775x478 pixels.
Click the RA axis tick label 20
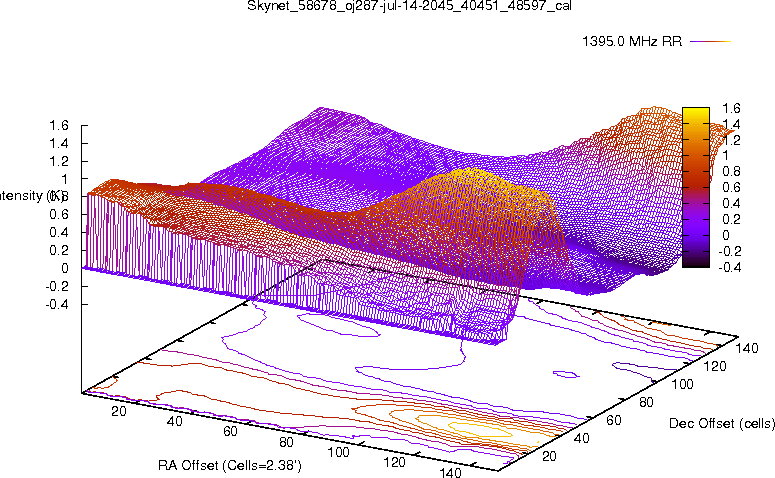pyautogui.click(x=121, y=411)
